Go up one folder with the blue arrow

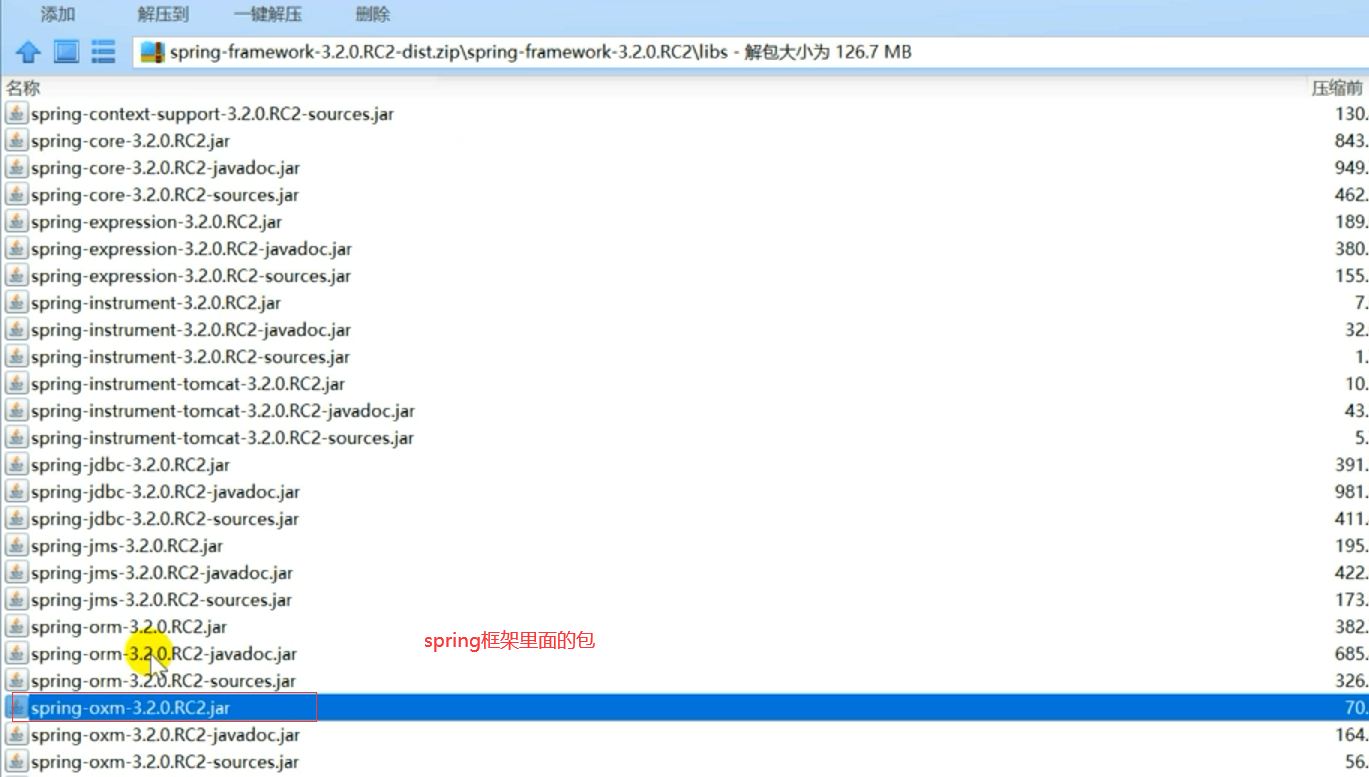(x=28, y=52)
